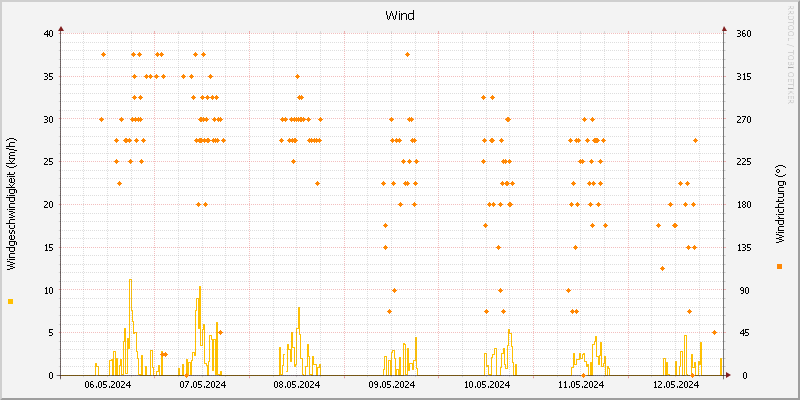Image resolution: width=800 pixels, height=400 pixels.
Task: Click the left axis value 40
Action: point(49,34)
